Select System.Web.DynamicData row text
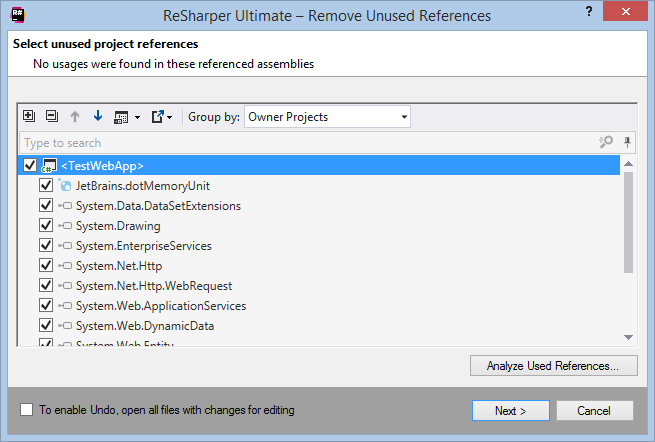The image size is (655, 442). [x=145, y=326]
